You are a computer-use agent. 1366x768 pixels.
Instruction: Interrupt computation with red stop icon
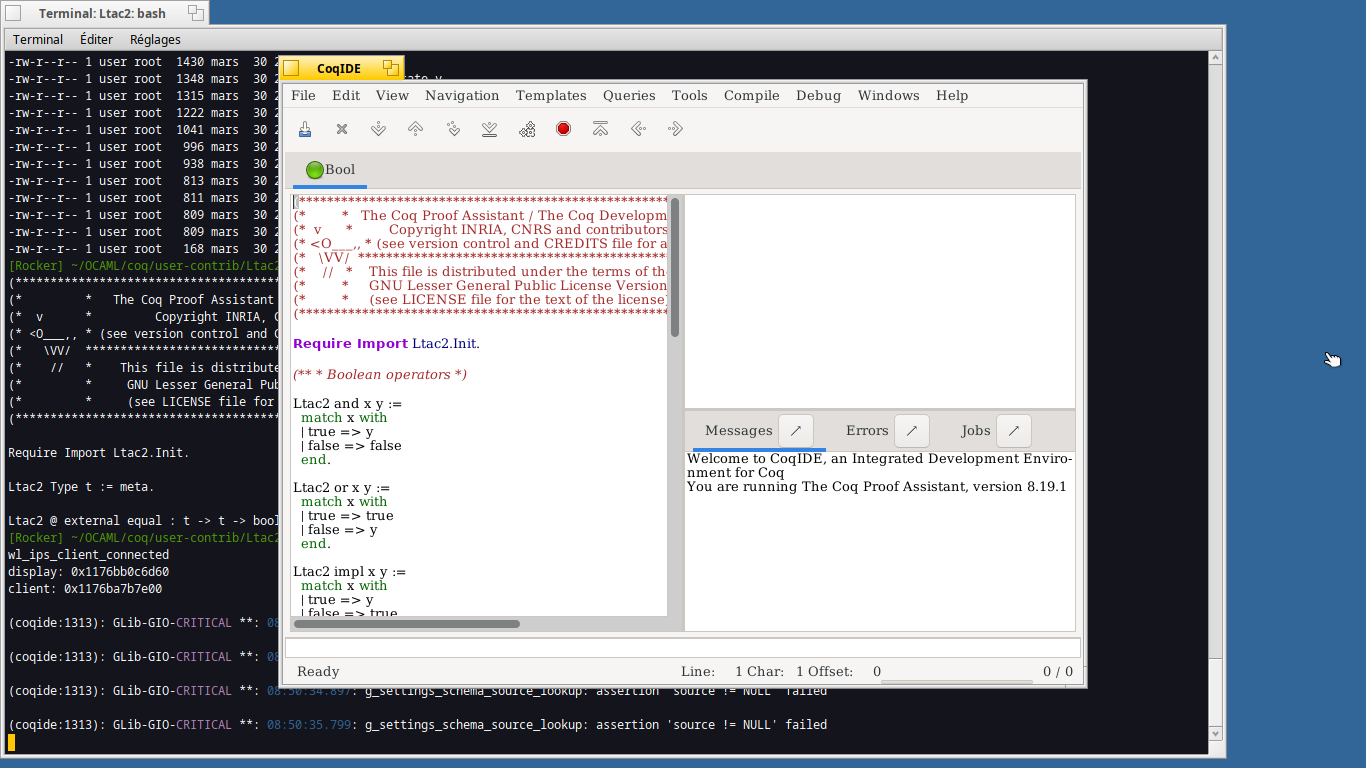(563, 129)
